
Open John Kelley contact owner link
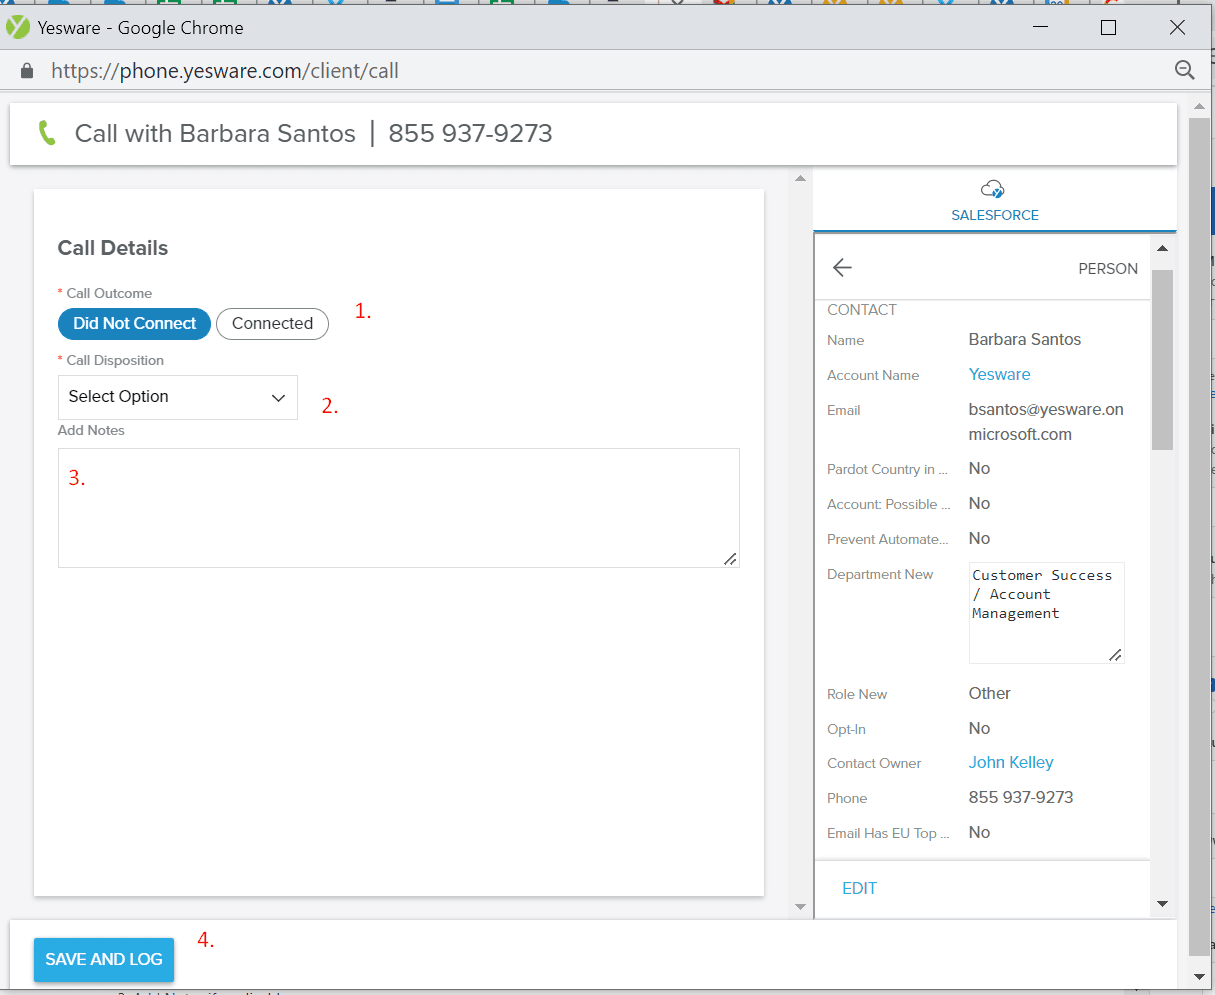tap(1010, 762)
